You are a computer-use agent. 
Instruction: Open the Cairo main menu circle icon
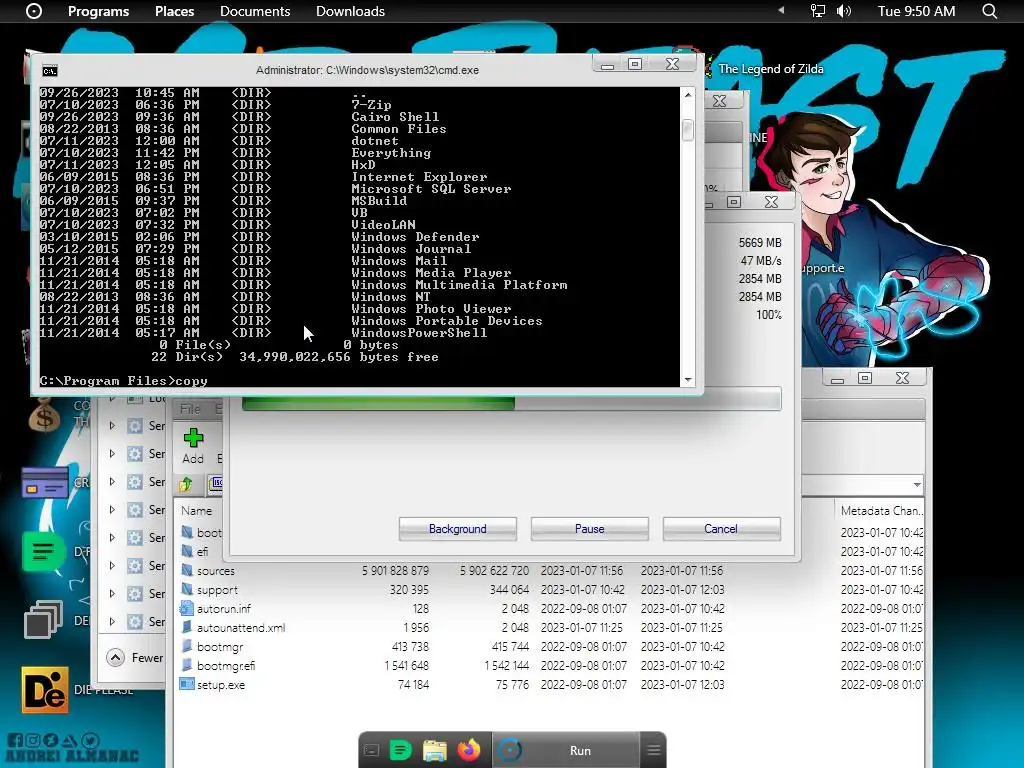coord(34,11)
